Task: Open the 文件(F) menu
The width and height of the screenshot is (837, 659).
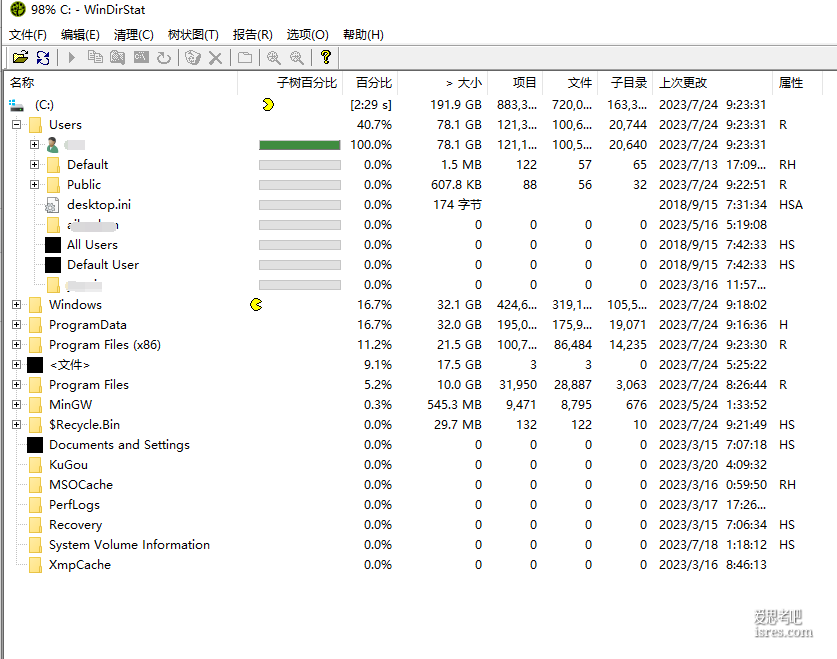Action: [x=28, y=35]
